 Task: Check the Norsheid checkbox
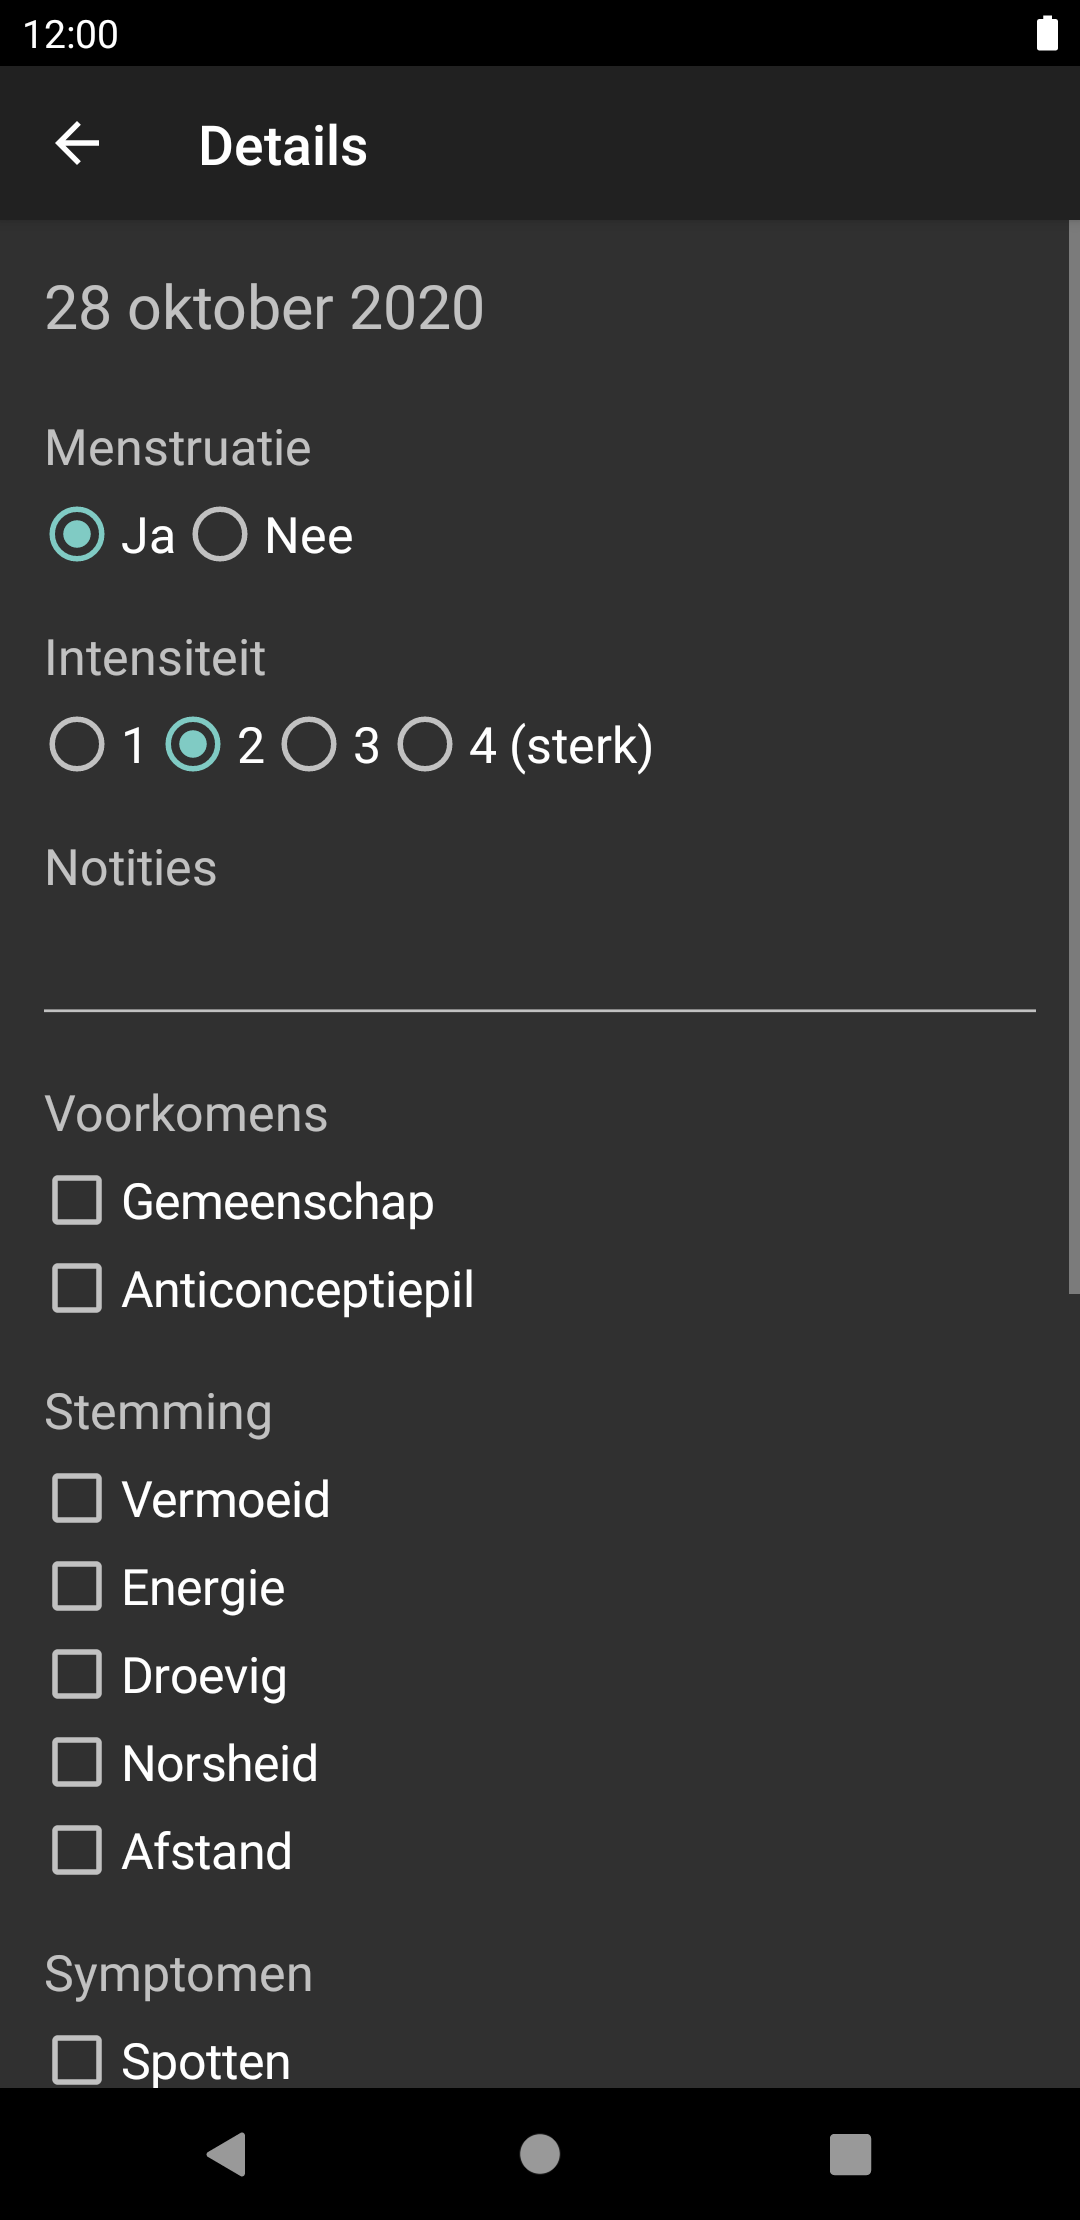click(x=77, y=1762)
